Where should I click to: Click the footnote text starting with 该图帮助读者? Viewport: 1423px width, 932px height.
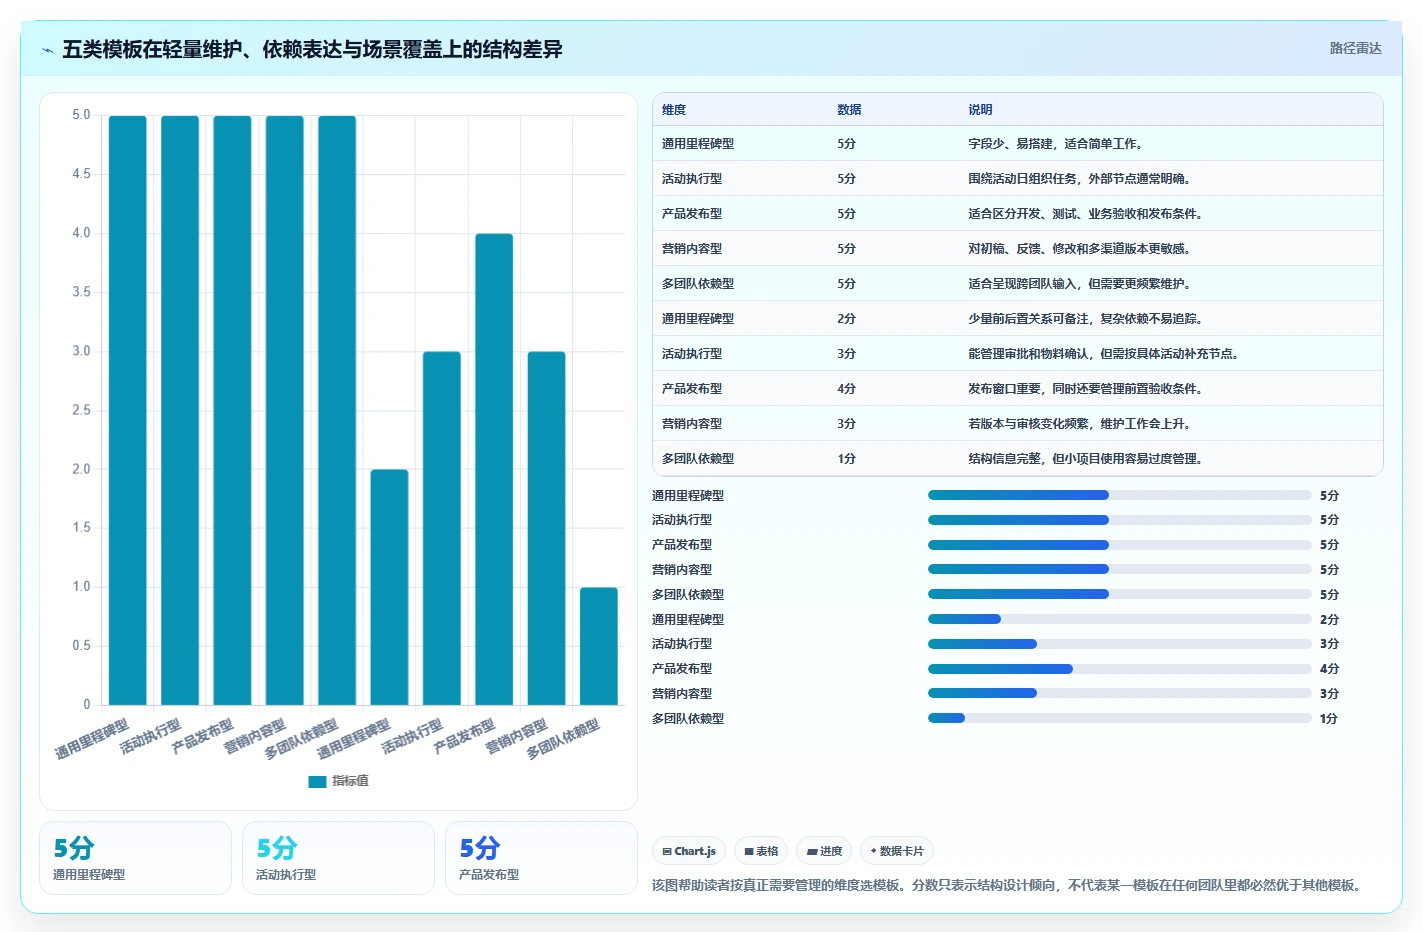click(x=1008, y=885)
